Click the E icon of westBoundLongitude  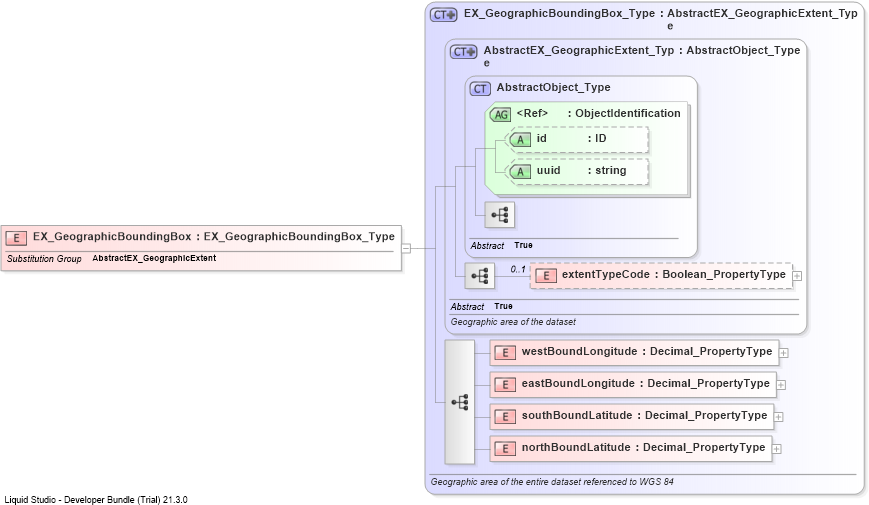tap(505, 353)
